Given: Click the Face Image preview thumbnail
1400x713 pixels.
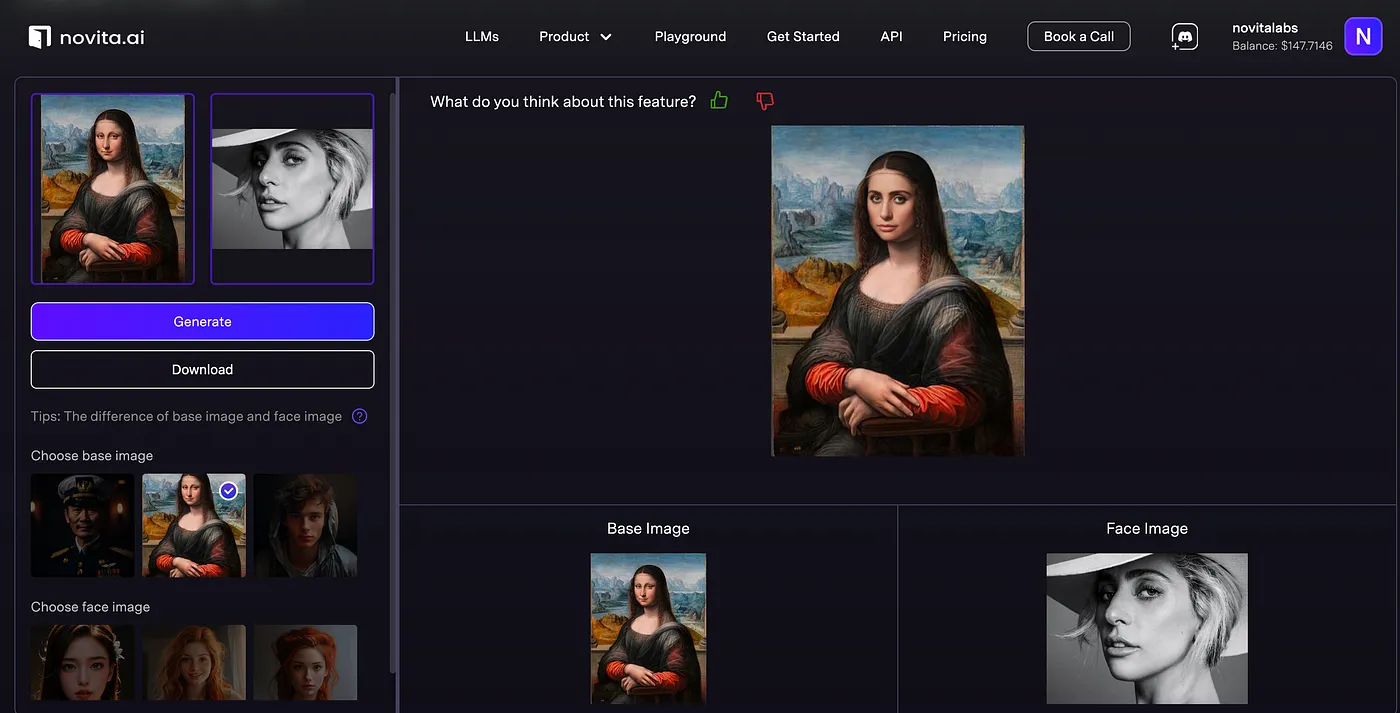Looking at the screenshot, I should (1147, 628).
